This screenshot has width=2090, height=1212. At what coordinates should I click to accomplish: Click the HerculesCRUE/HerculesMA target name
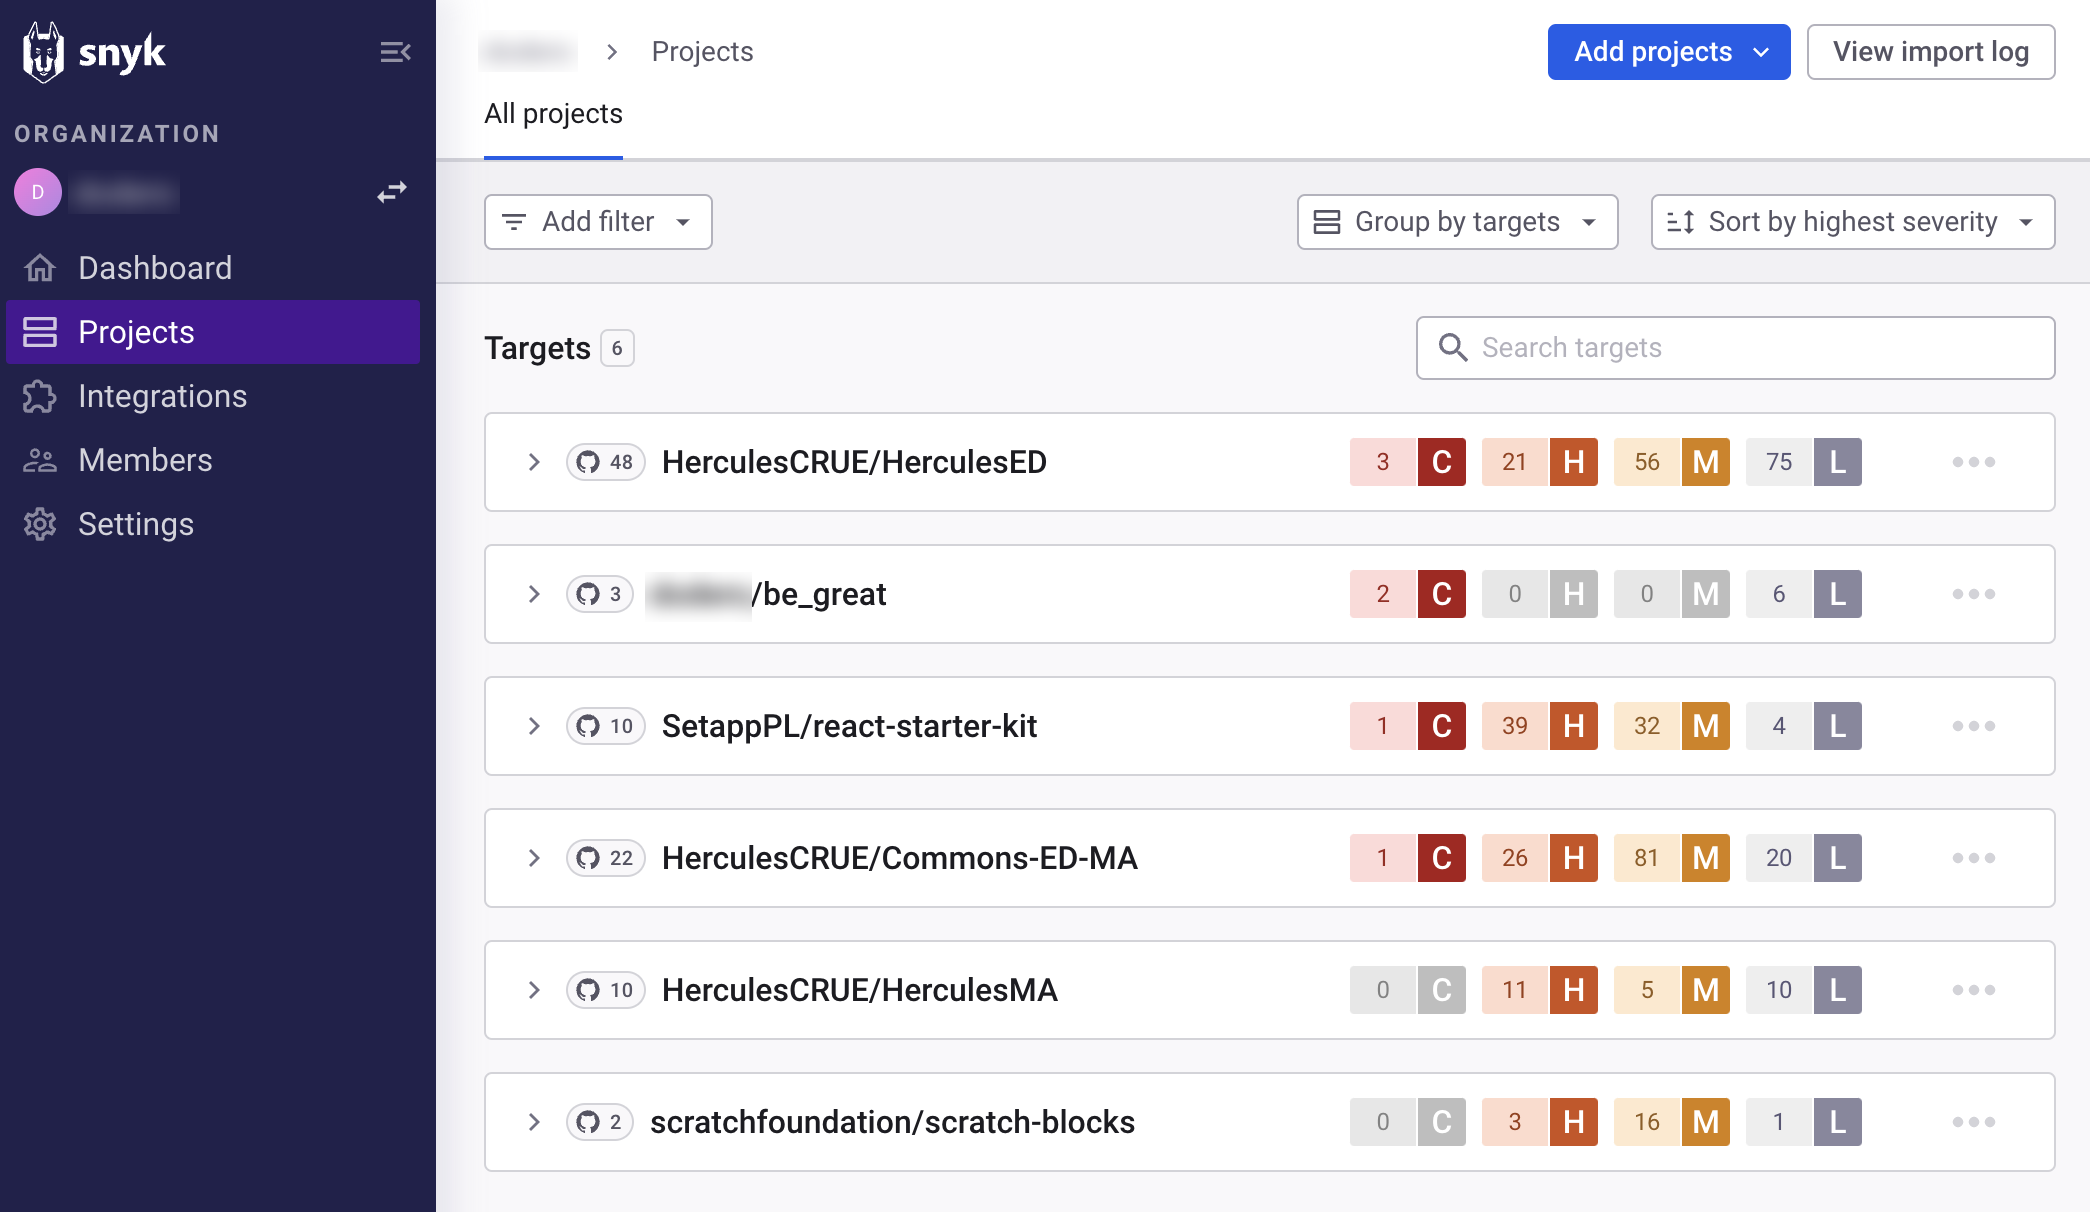(x=860, y=990)
